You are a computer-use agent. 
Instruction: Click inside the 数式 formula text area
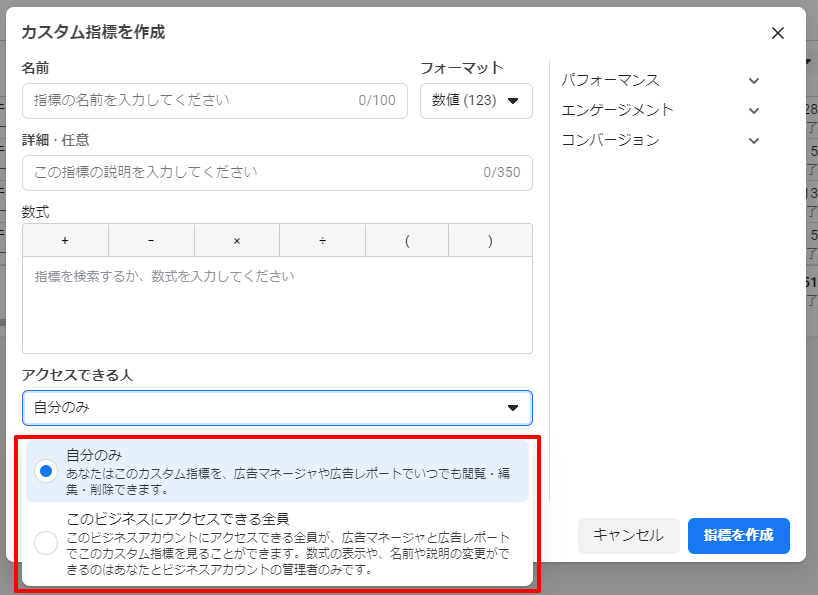click(x=277, y=305)
